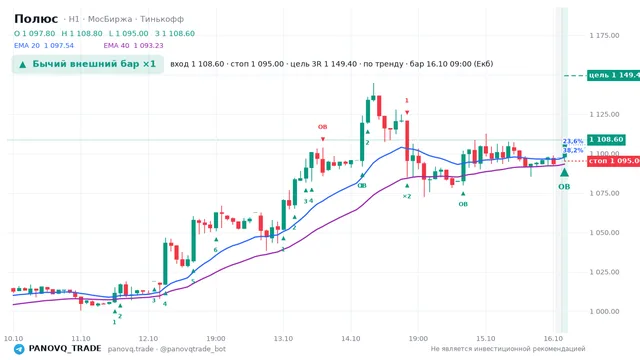
Task: Click the EMA 40 legend label
Action: [116, 46]
